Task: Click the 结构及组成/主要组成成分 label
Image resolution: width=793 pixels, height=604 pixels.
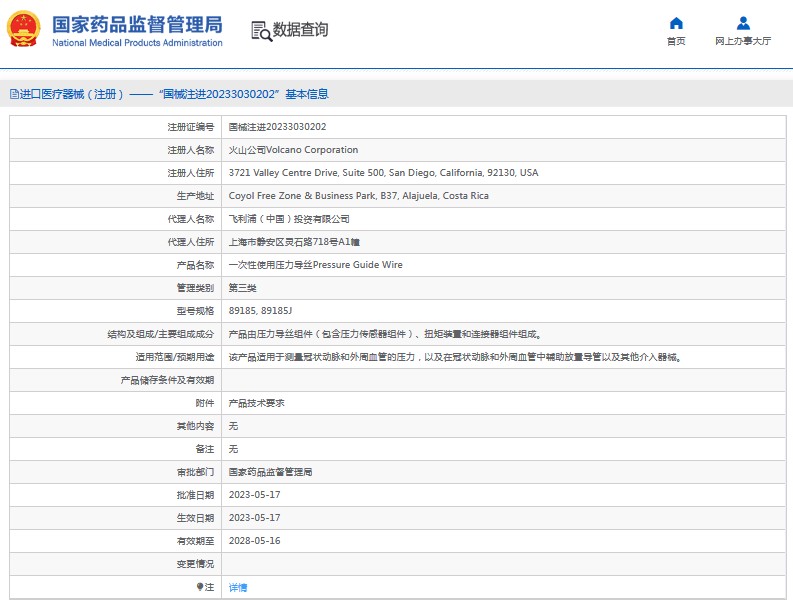Action: coord(160,334)
